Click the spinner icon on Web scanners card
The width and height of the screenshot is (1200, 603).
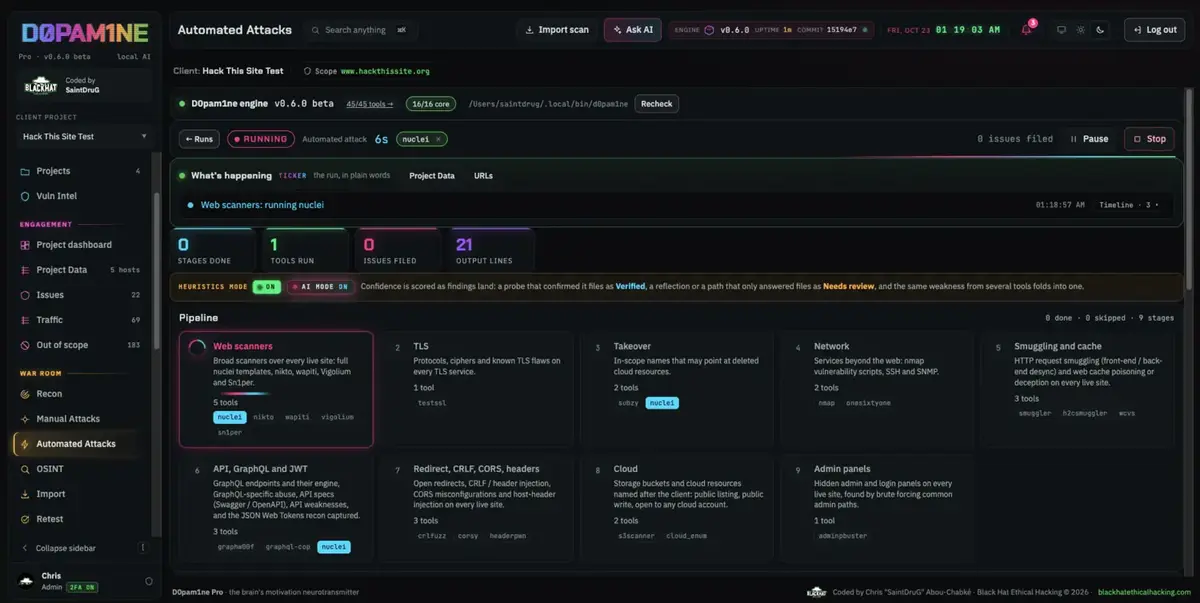[x=198, y=347]
